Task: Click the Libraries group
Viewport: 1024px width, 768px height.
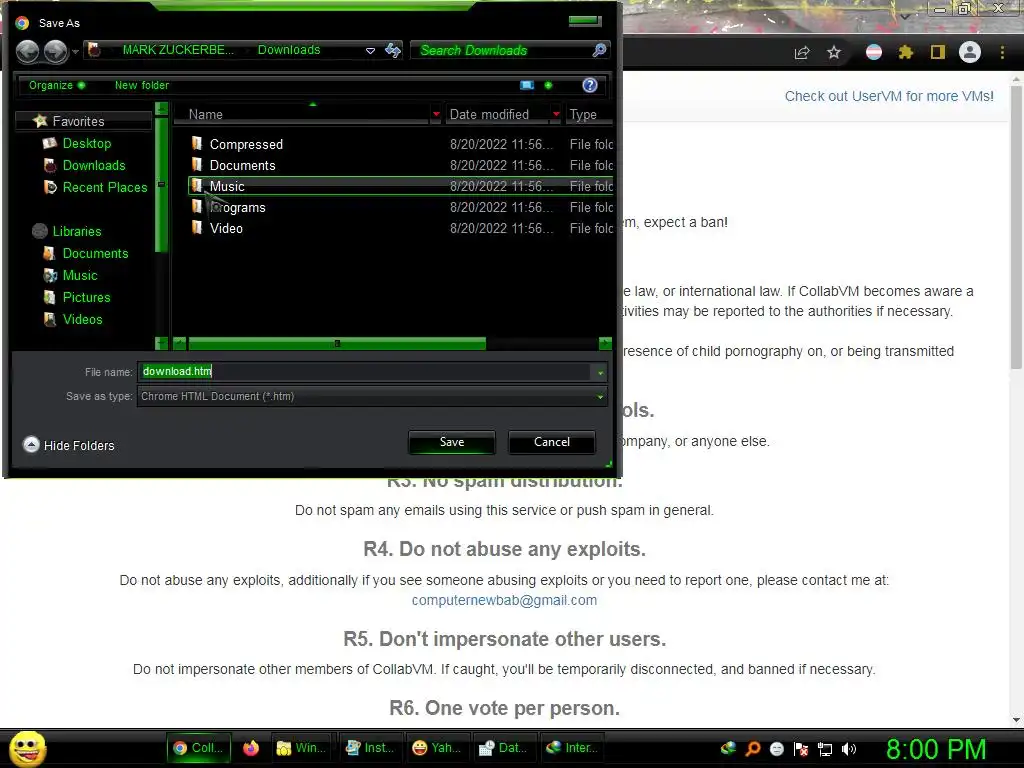Action: tap(66, 231)
